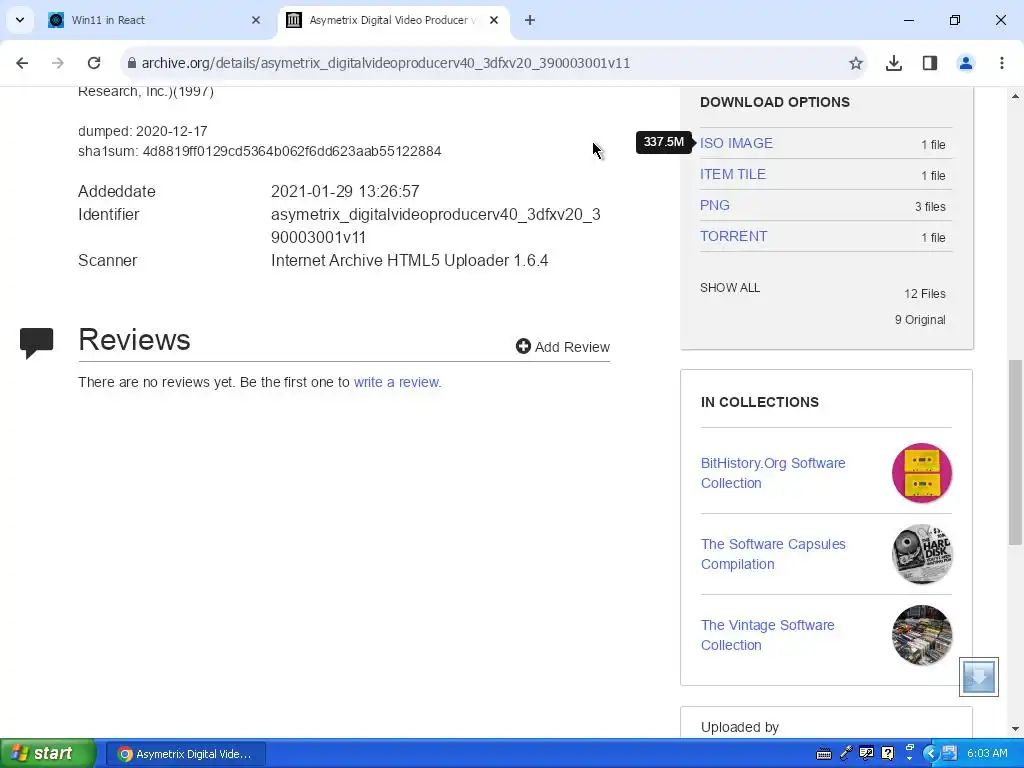Click the pen tool tray icon
The width and height of the screenshot is (1024, 768).
tap(846, 754)
